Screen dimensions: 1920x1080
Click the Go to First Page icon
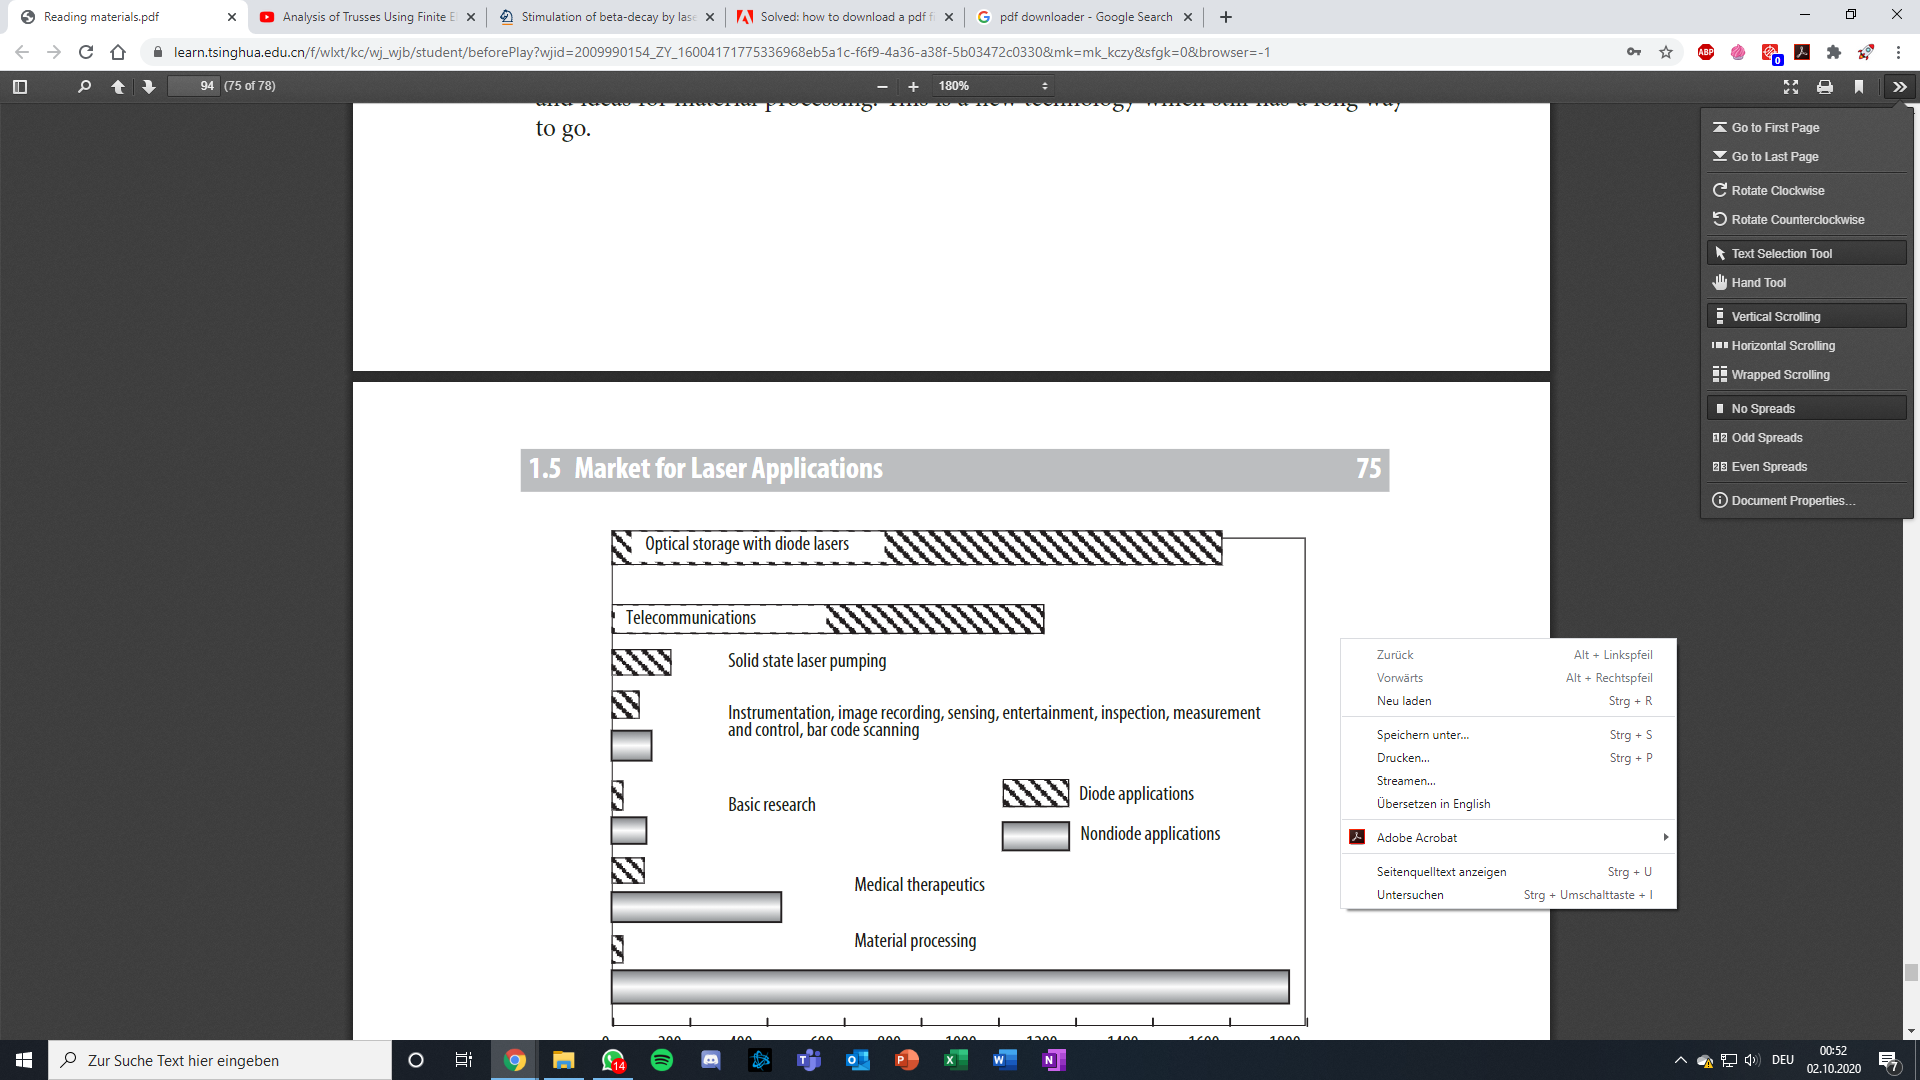[1720, 127]
